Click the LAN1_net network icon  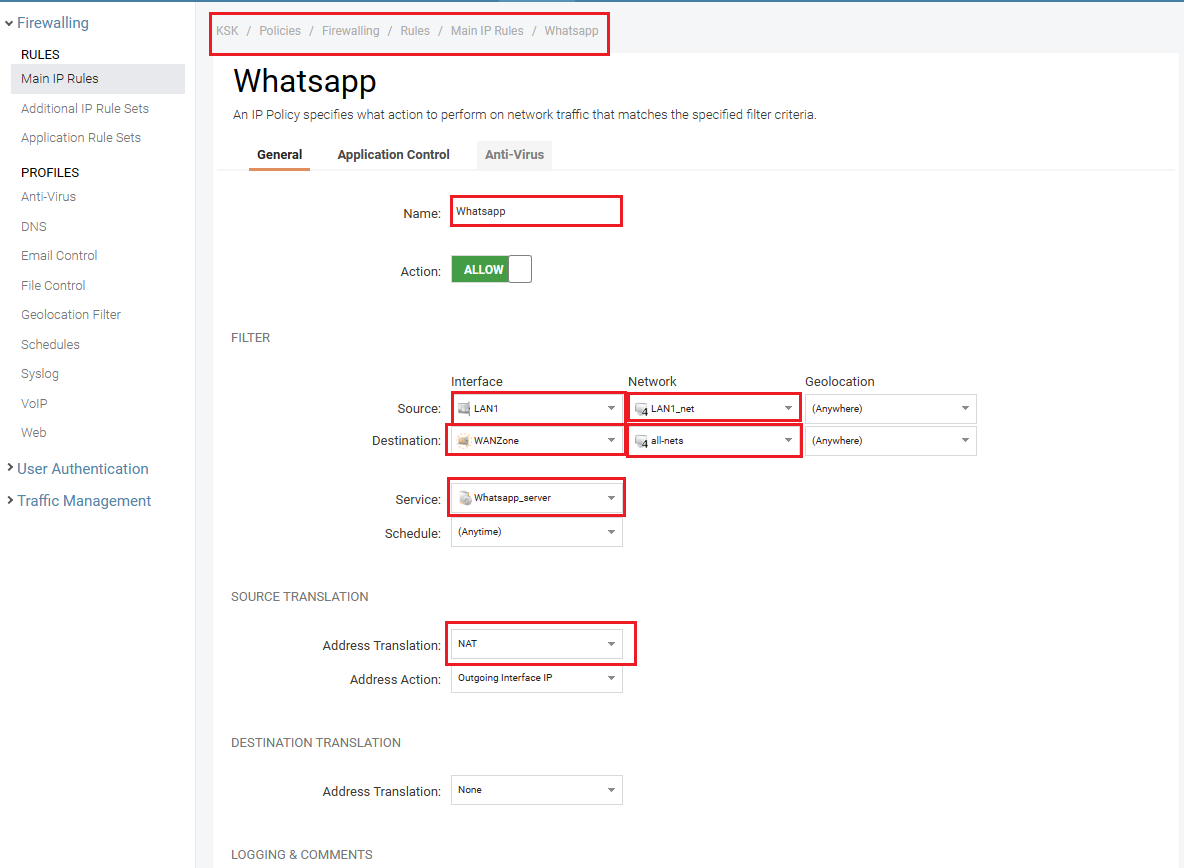click(x=641, y=409)
